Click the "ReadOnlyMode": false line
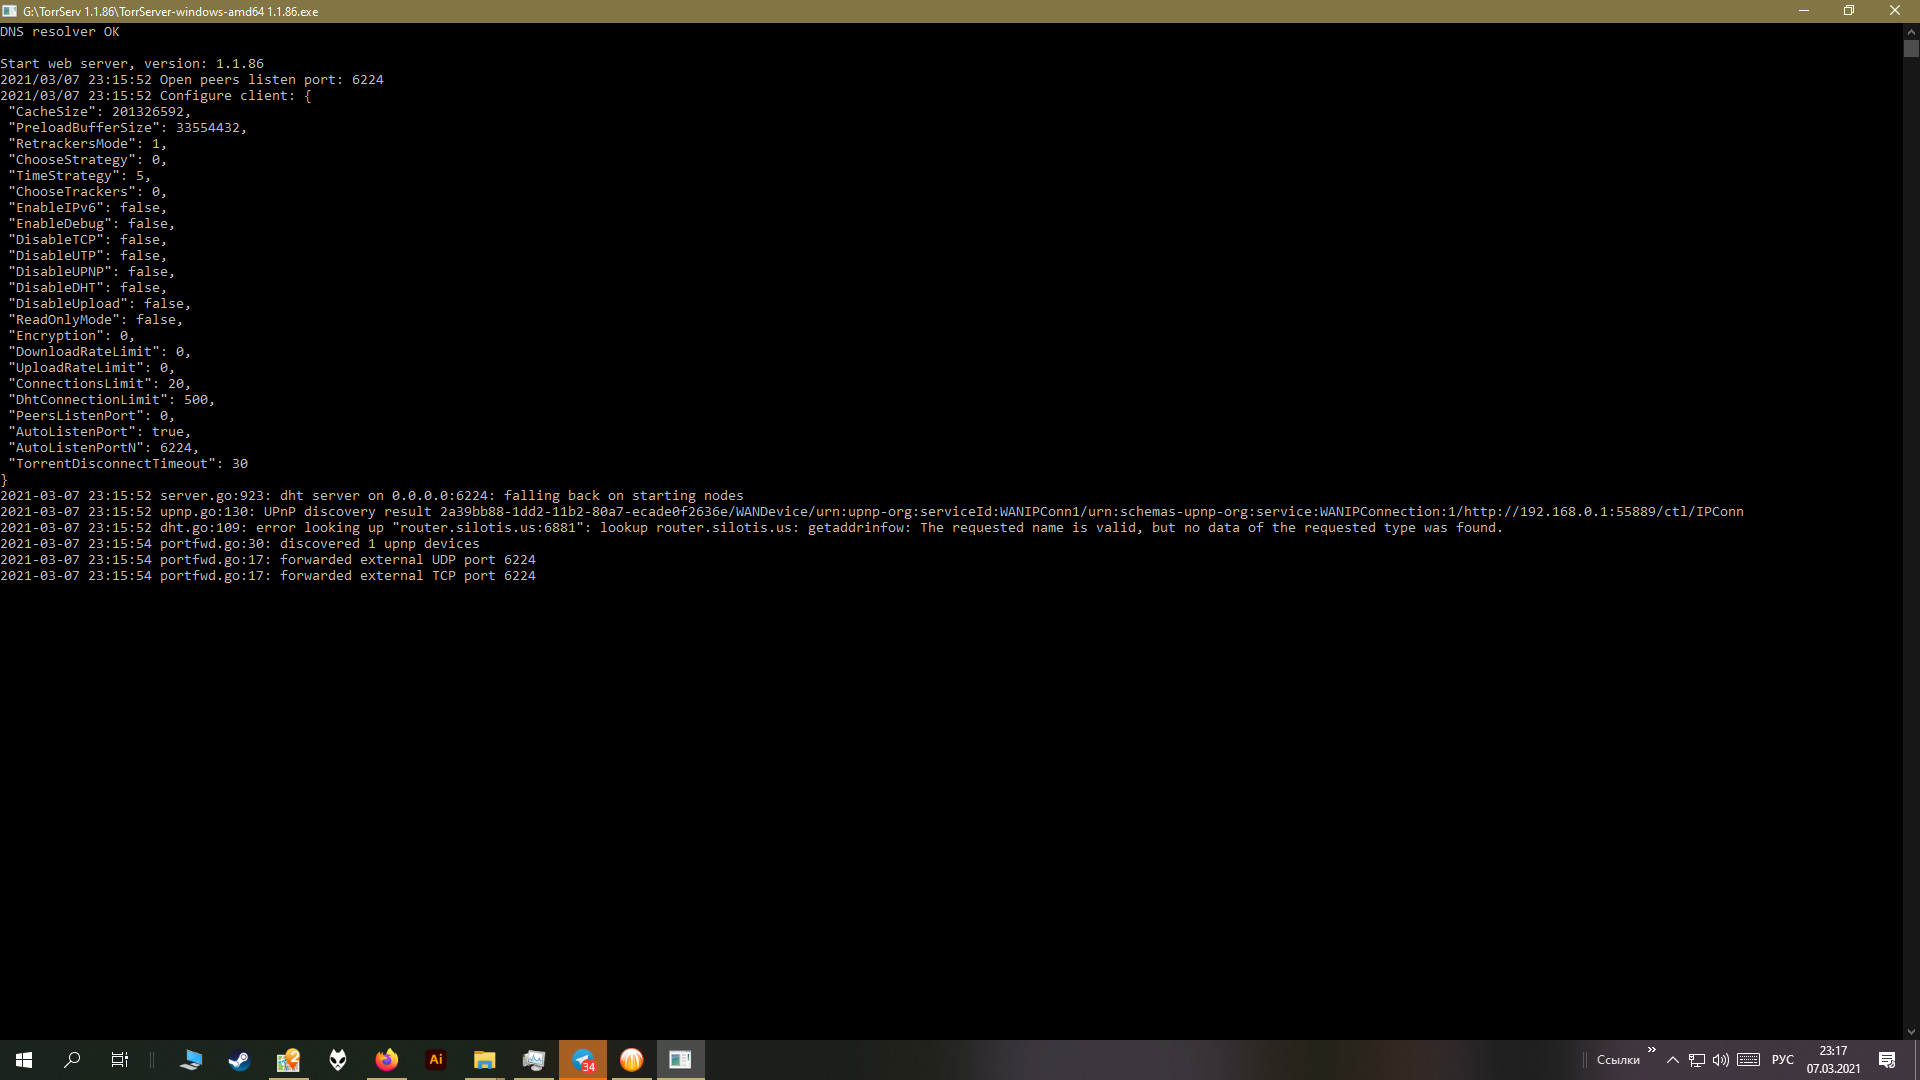The height and width of the screenshot is (1080, 1920). coord(96,320)
